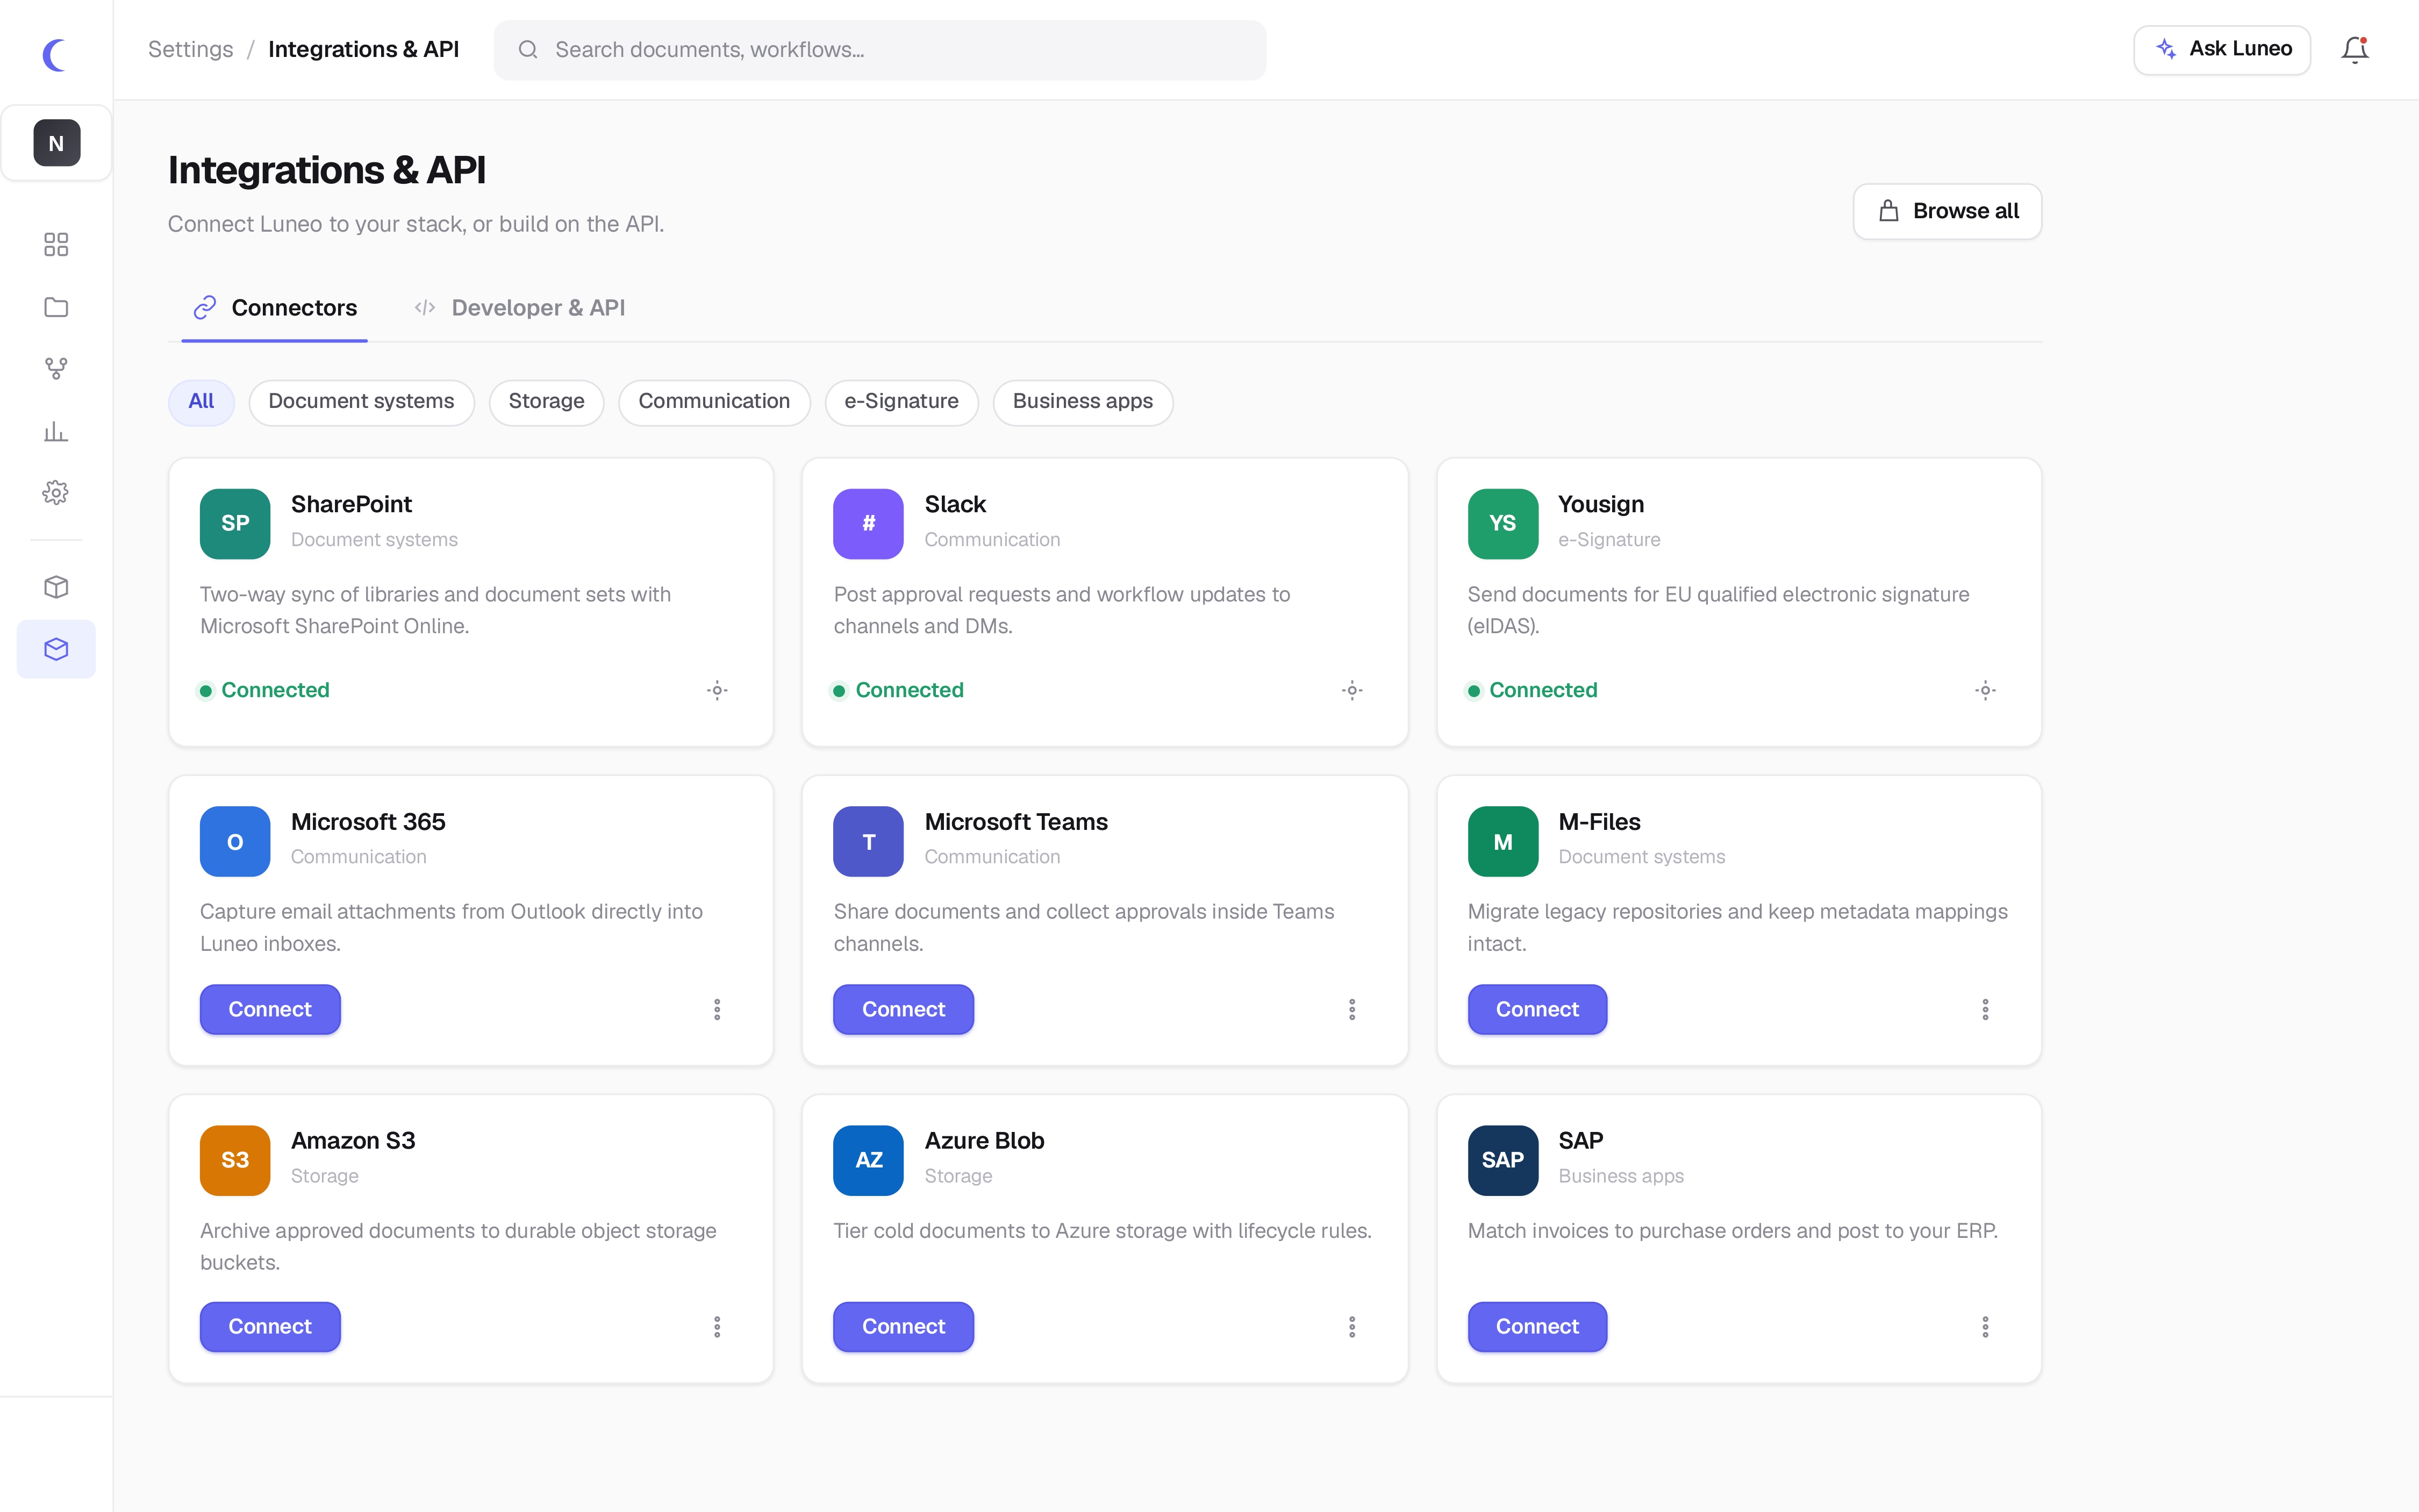Click the SharePoint card title
The height and width of the screenshot is (1512, 2419).
[351, 504]
